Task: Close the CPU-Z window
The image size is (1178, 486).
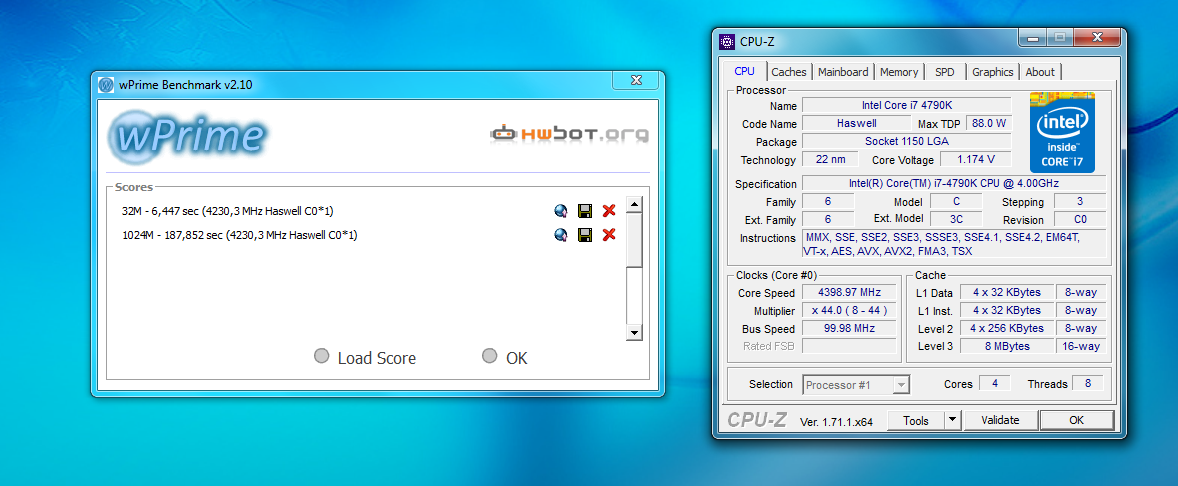Action: 1098,38
